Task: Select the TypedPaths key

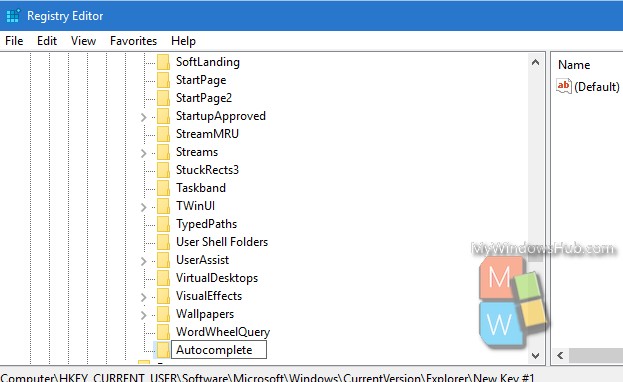Action: 206,224
